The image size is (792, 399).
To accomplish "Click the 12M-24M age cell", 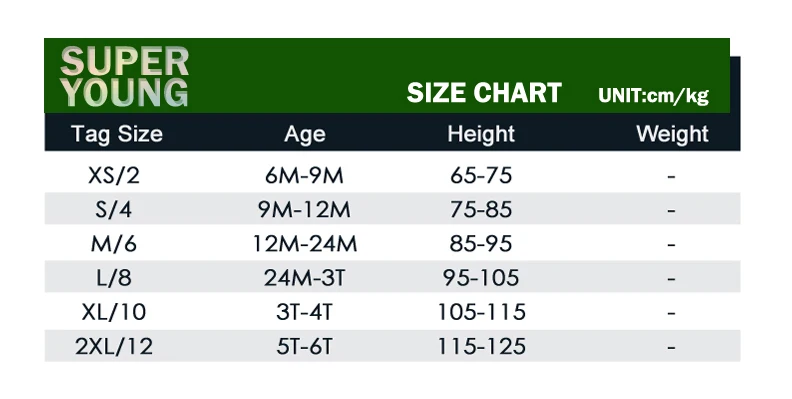I will 305,244.
